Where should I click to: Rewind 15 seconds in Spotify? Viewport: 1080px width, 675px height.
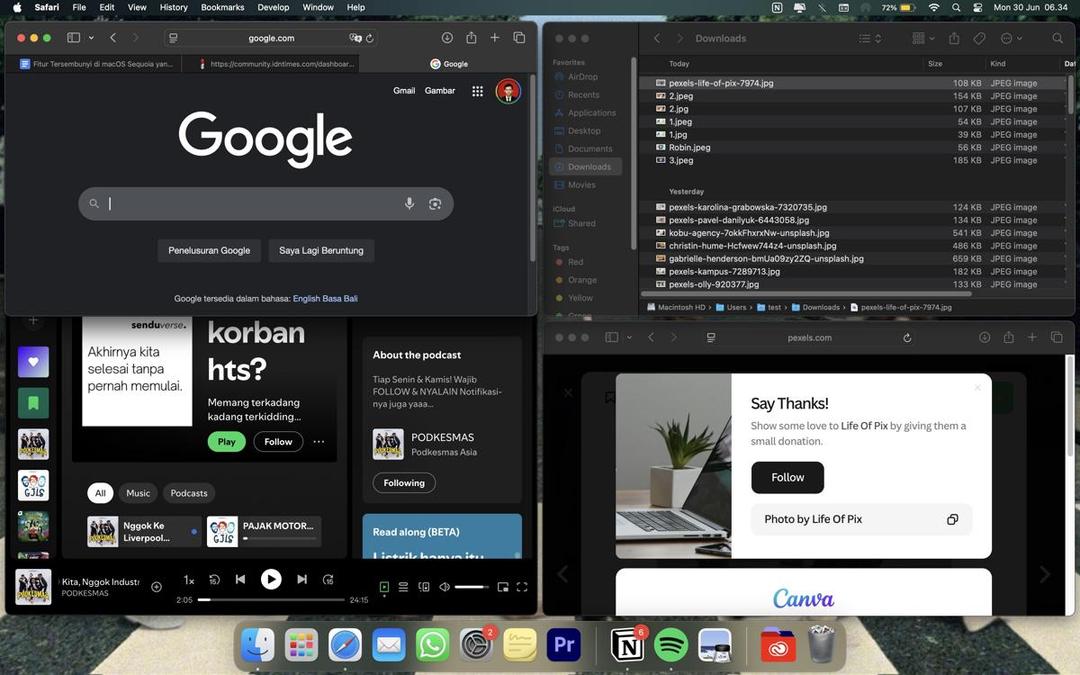(214, 580)
